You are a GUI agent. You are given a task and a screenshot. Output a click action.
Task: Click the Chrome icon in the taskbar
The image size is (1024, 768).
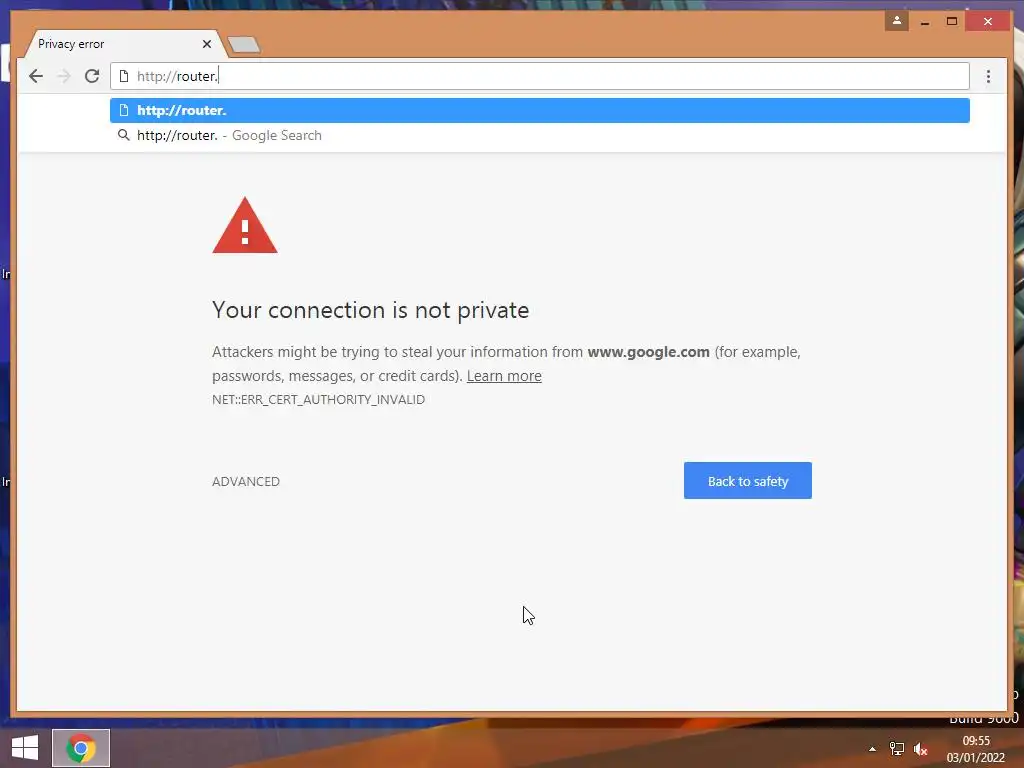tap(81, 748)
